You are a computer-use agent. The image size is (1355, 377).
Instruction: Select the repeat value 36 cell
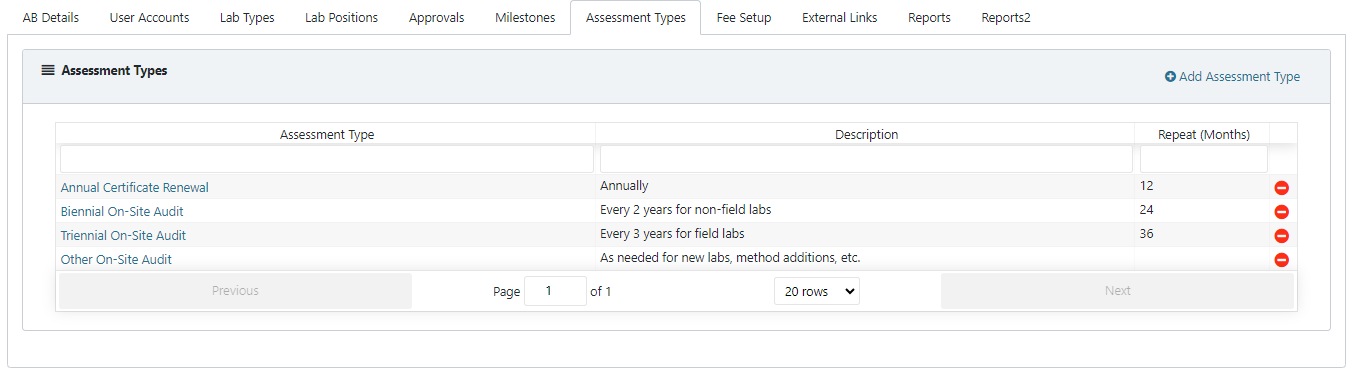(x=1202, y=234)
